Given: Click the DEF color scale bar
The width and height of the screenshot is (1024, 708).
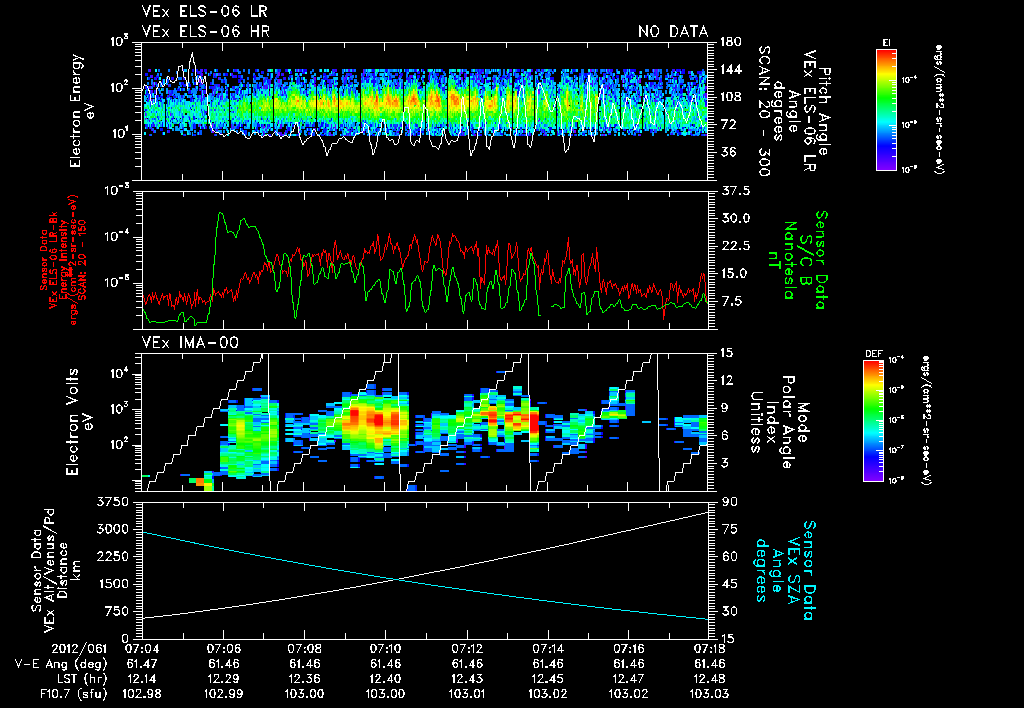Looking at the screenshot, I should tap(873, 421).
